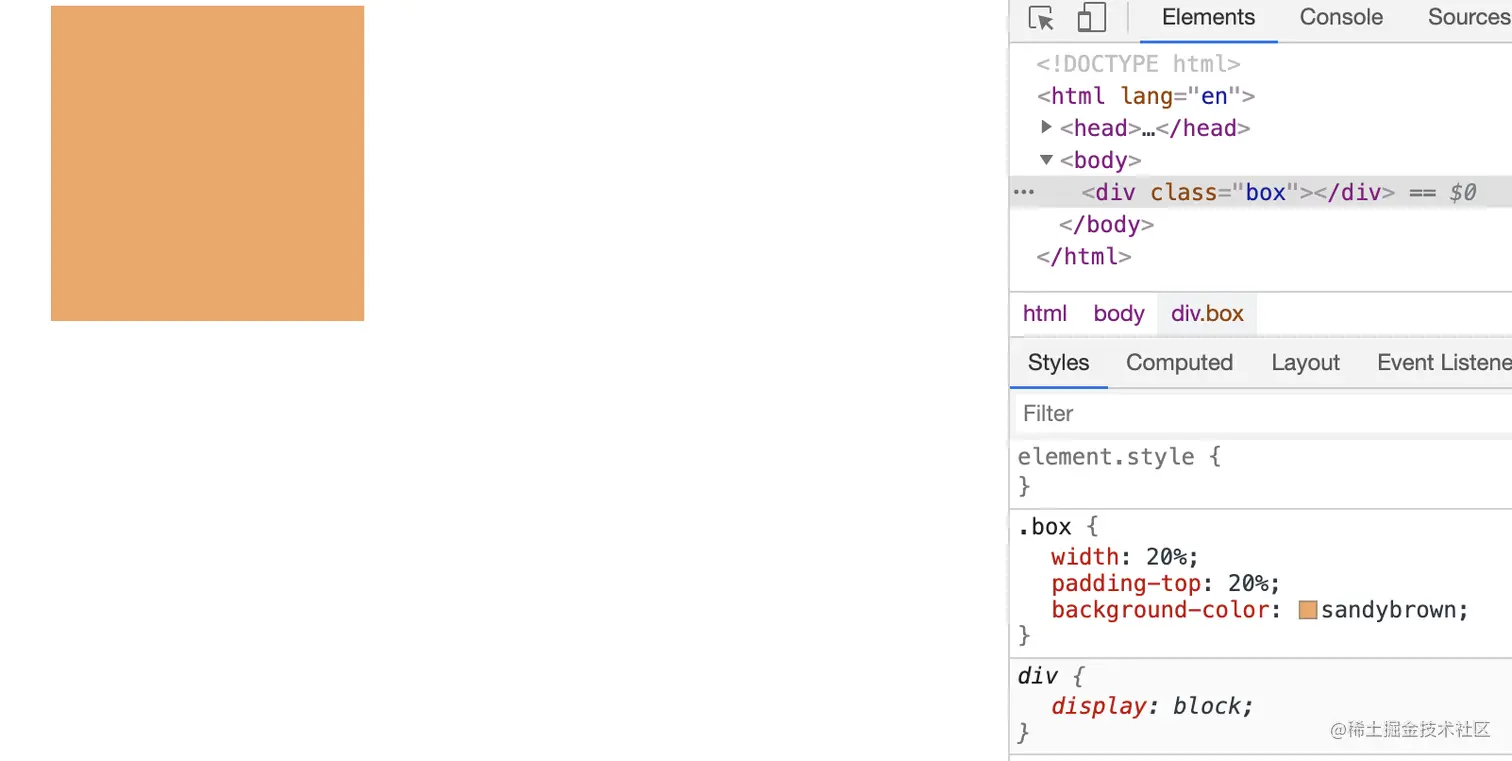Expand the head node in DOM tree
Image resolution: width=1512 pixels, height=761 pixels.
pyautogui.click(x=1046, y=127)
